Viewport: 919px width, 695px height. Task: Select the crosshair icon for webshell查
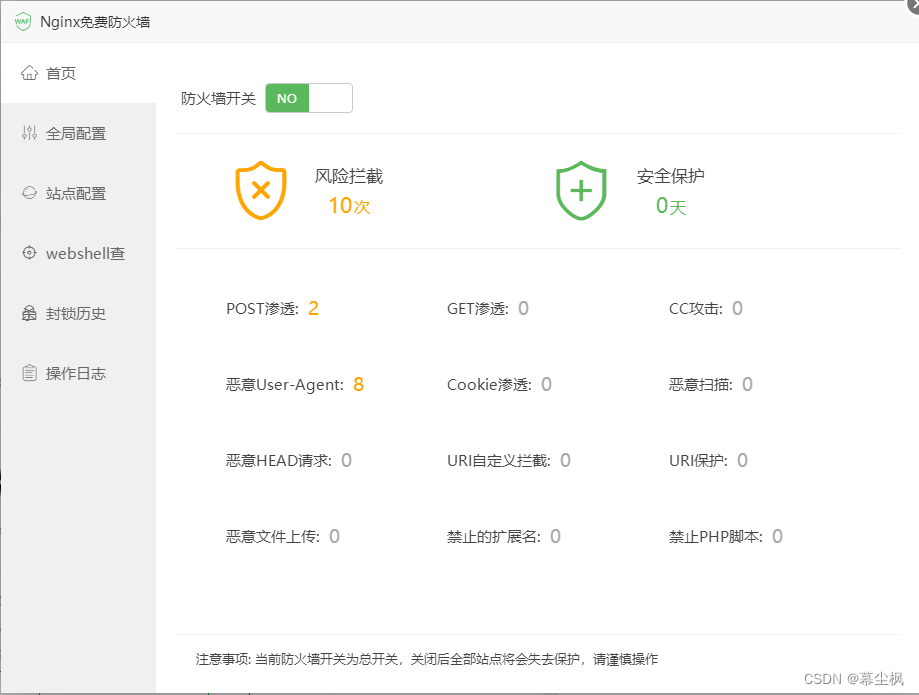(27, 252)
